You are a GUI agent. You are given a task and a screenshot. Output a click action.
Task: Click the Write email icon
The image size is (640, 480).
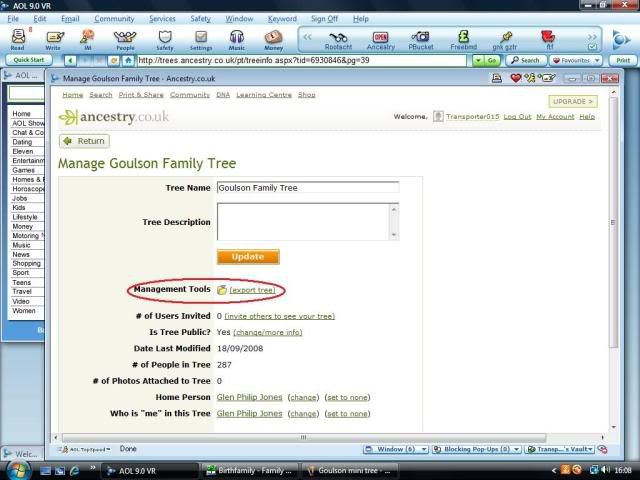(53, 40)
